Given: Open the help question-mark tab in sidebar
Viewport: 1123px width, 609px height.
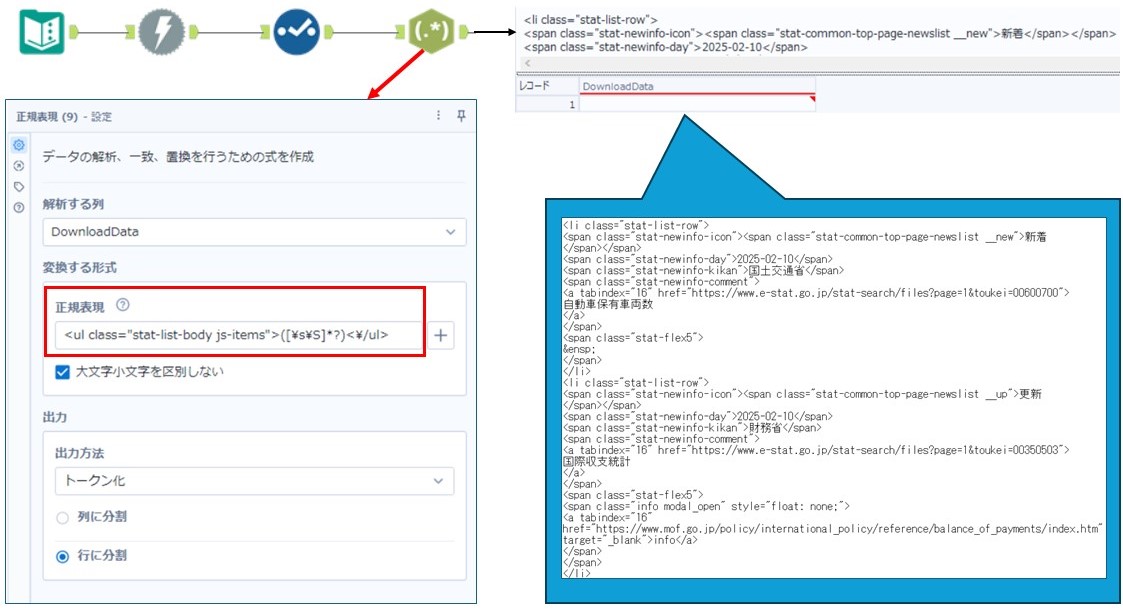Looking at the screenshot, I should 19,207.
